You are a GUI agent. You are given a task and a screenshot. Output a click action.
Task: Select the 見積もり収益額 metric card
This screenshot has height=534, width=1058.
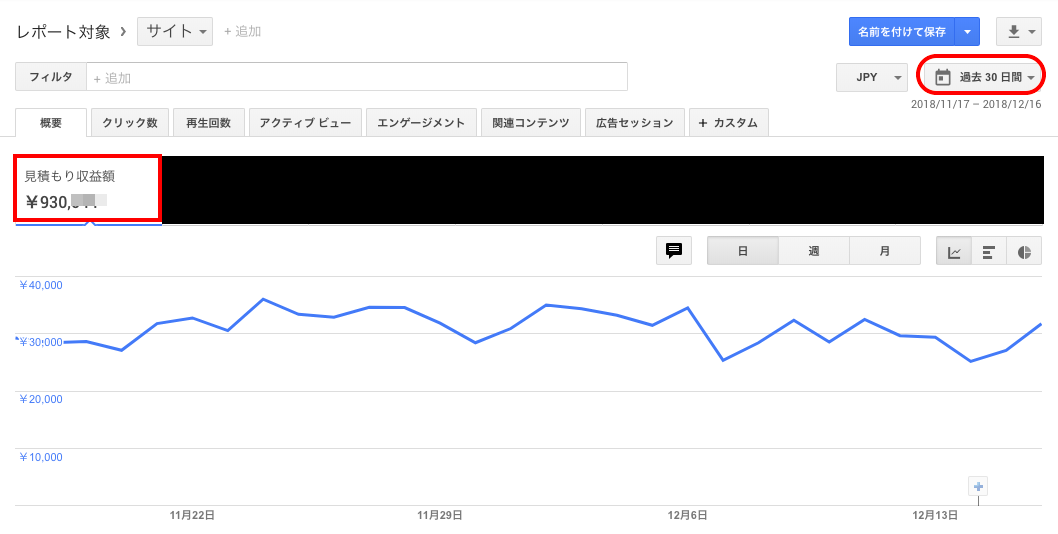click(88, 188)
